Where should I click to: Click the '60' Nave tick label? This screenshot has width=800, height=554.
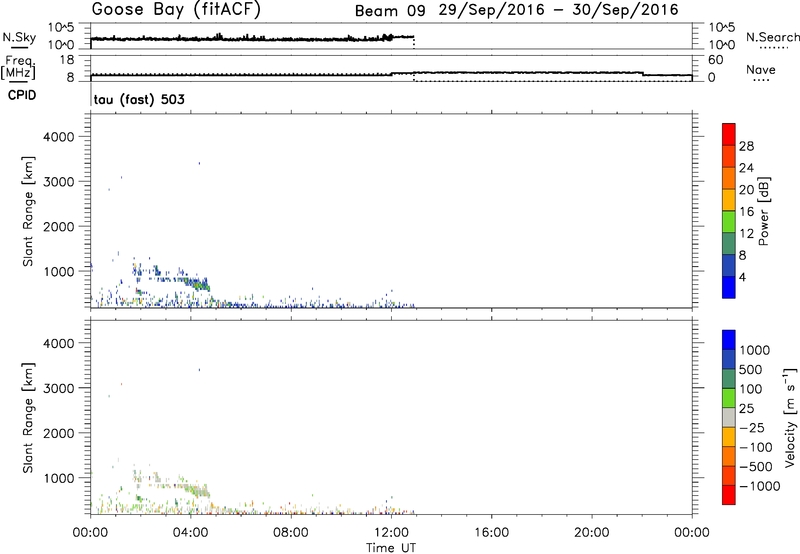pyautogui.click(x=715, y=60)
